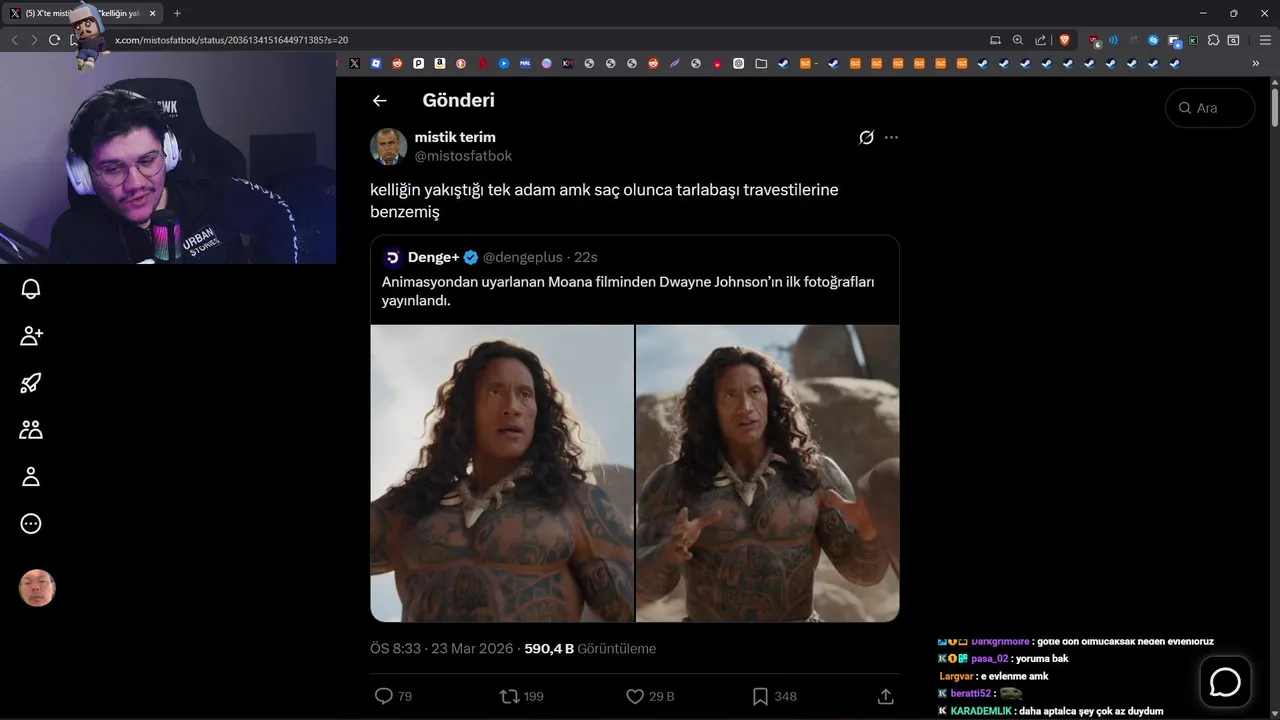Screen dimensions: 1280x720
Task: Close the X browser tab
Action: (x=152, y=13)
